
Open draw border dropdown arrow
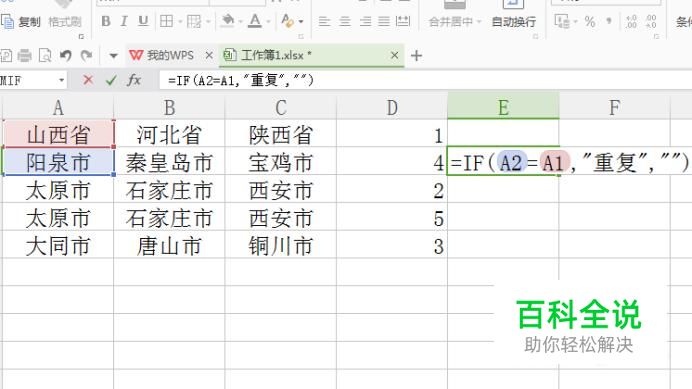coord(208,21)
